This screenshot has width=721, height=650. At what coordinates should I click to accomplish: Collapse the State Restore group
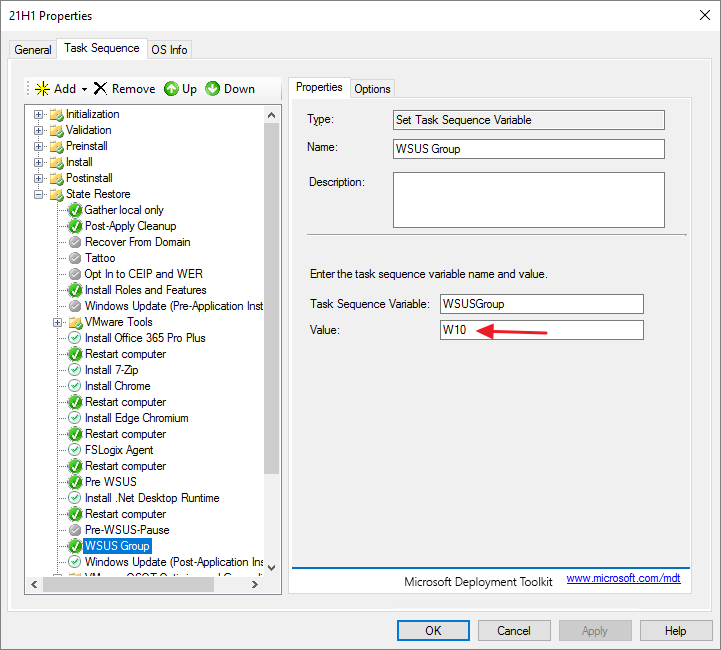click(x=39, y=194)
